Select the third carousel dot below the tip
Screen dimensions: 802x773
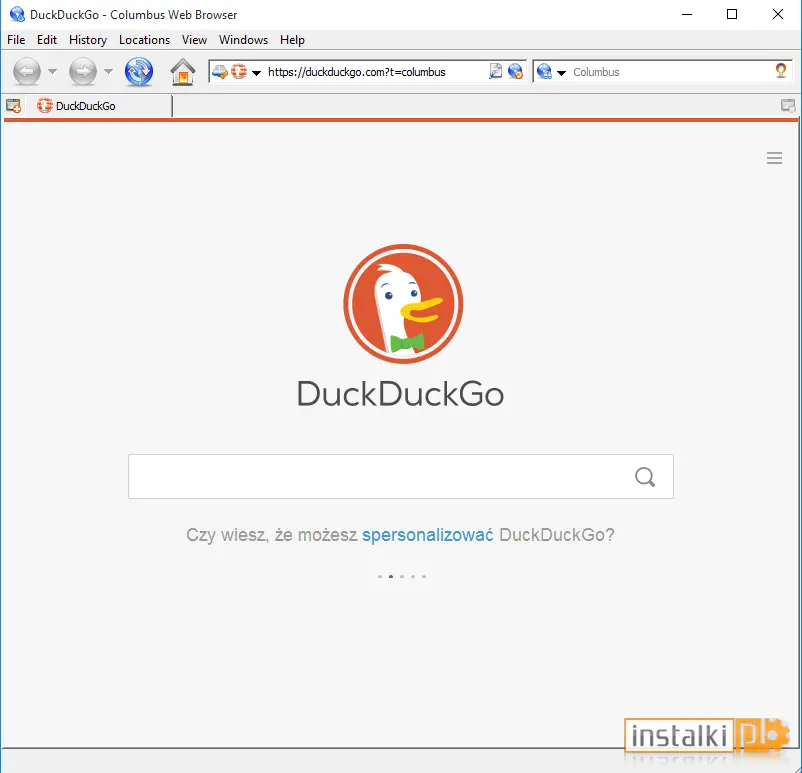(402, 577)
